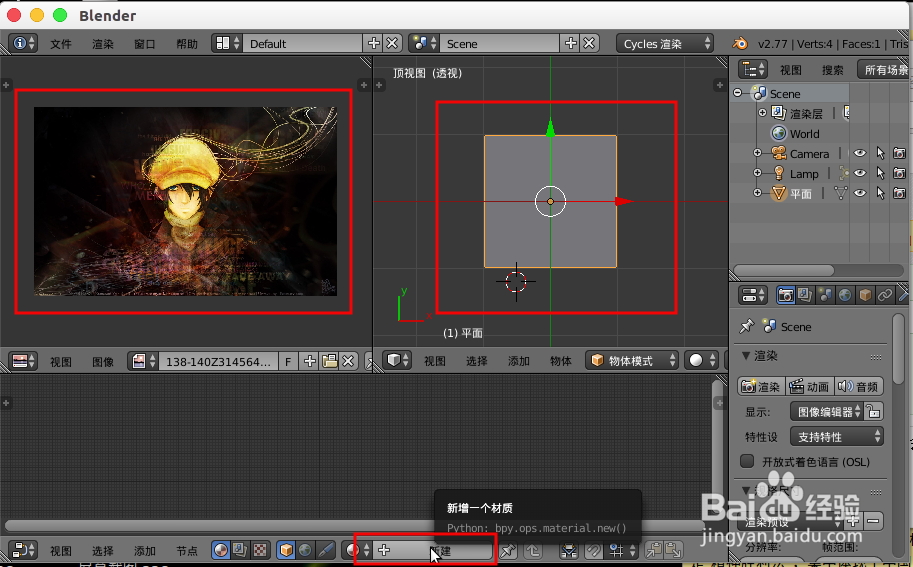Open the 渲染 menu in top bar
The height and width of the screenshot is (567, 913).
pos(102,44)
